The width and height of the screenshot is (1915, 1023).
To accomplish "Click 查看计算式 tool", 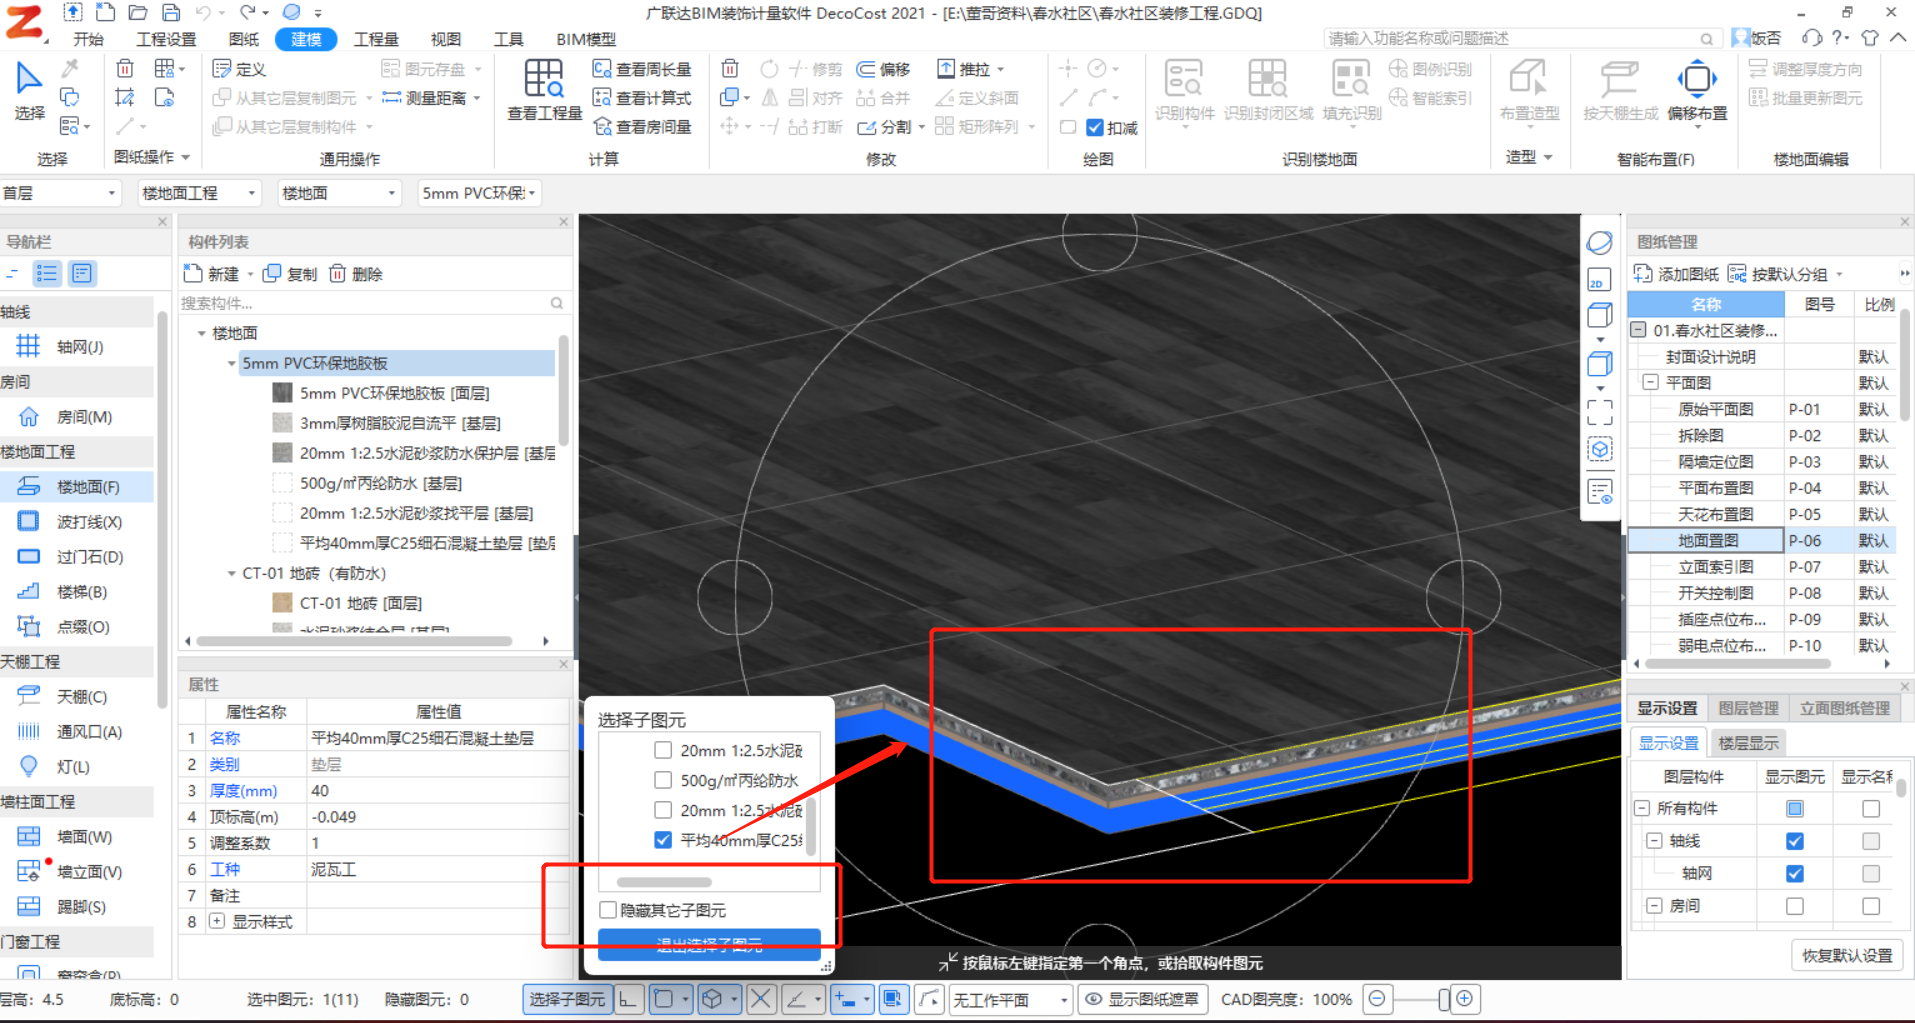I will (x=642, y=98).
